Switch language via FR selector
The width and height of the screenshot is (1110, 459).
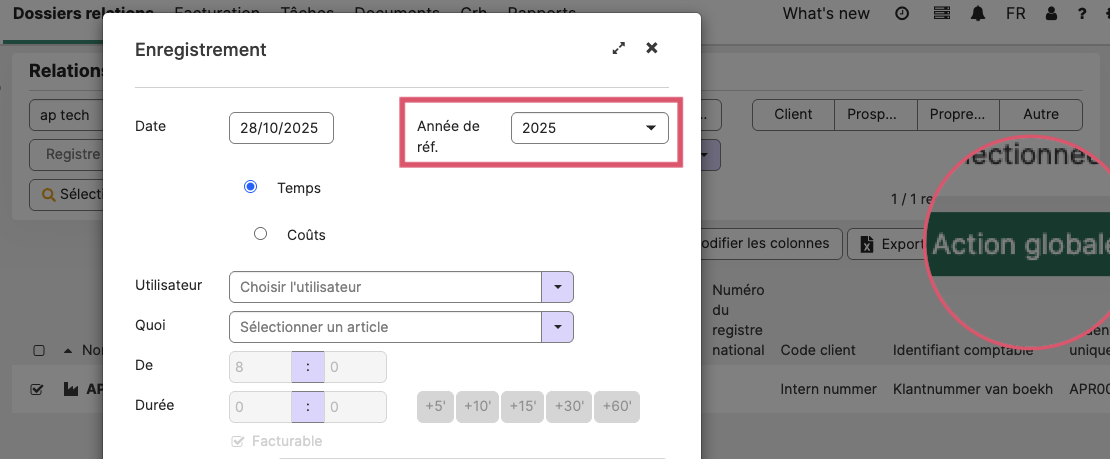click(x=1015, y=13)
